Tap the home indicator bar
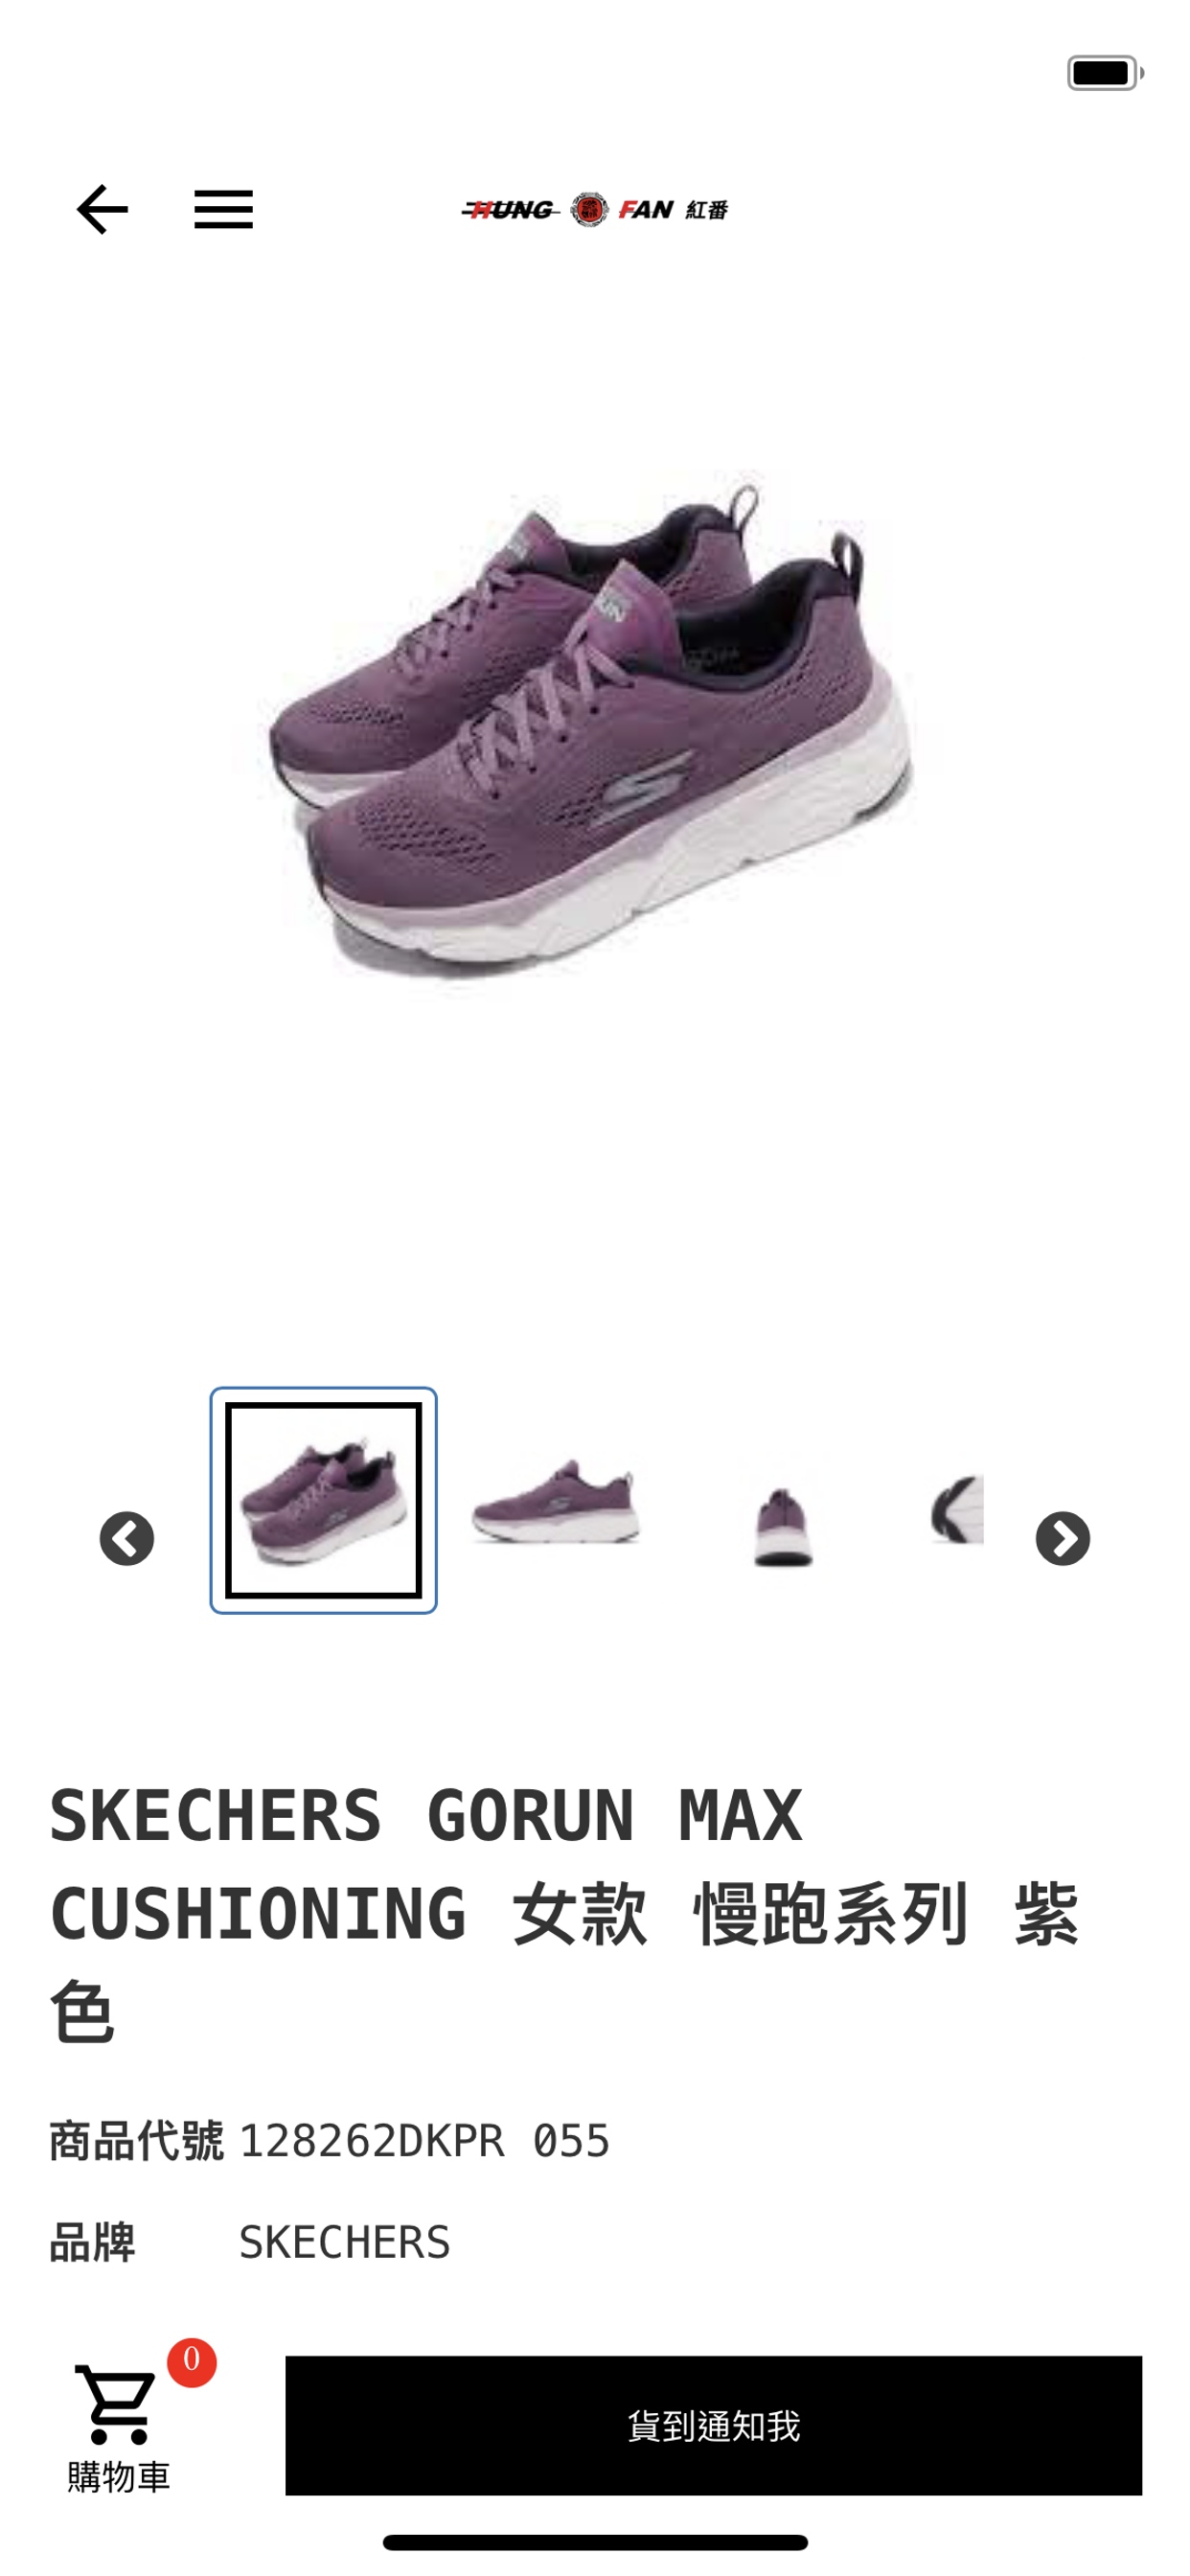The image size is (1190, 2576). pos(595,2542)
